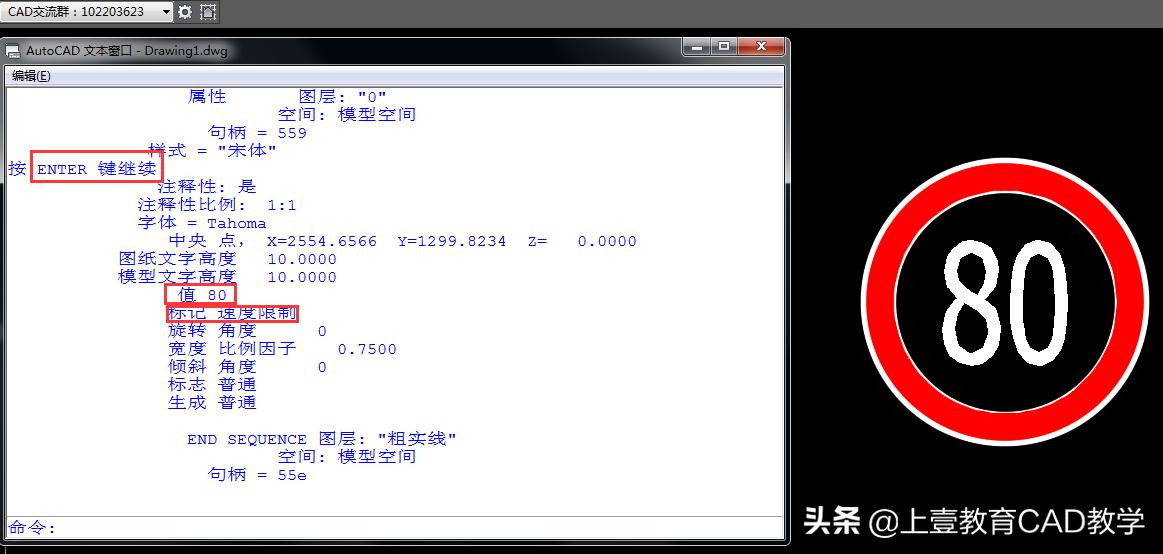
Task: Click the 模型文字高度 10.0000 line
Action: pos(228,277)
